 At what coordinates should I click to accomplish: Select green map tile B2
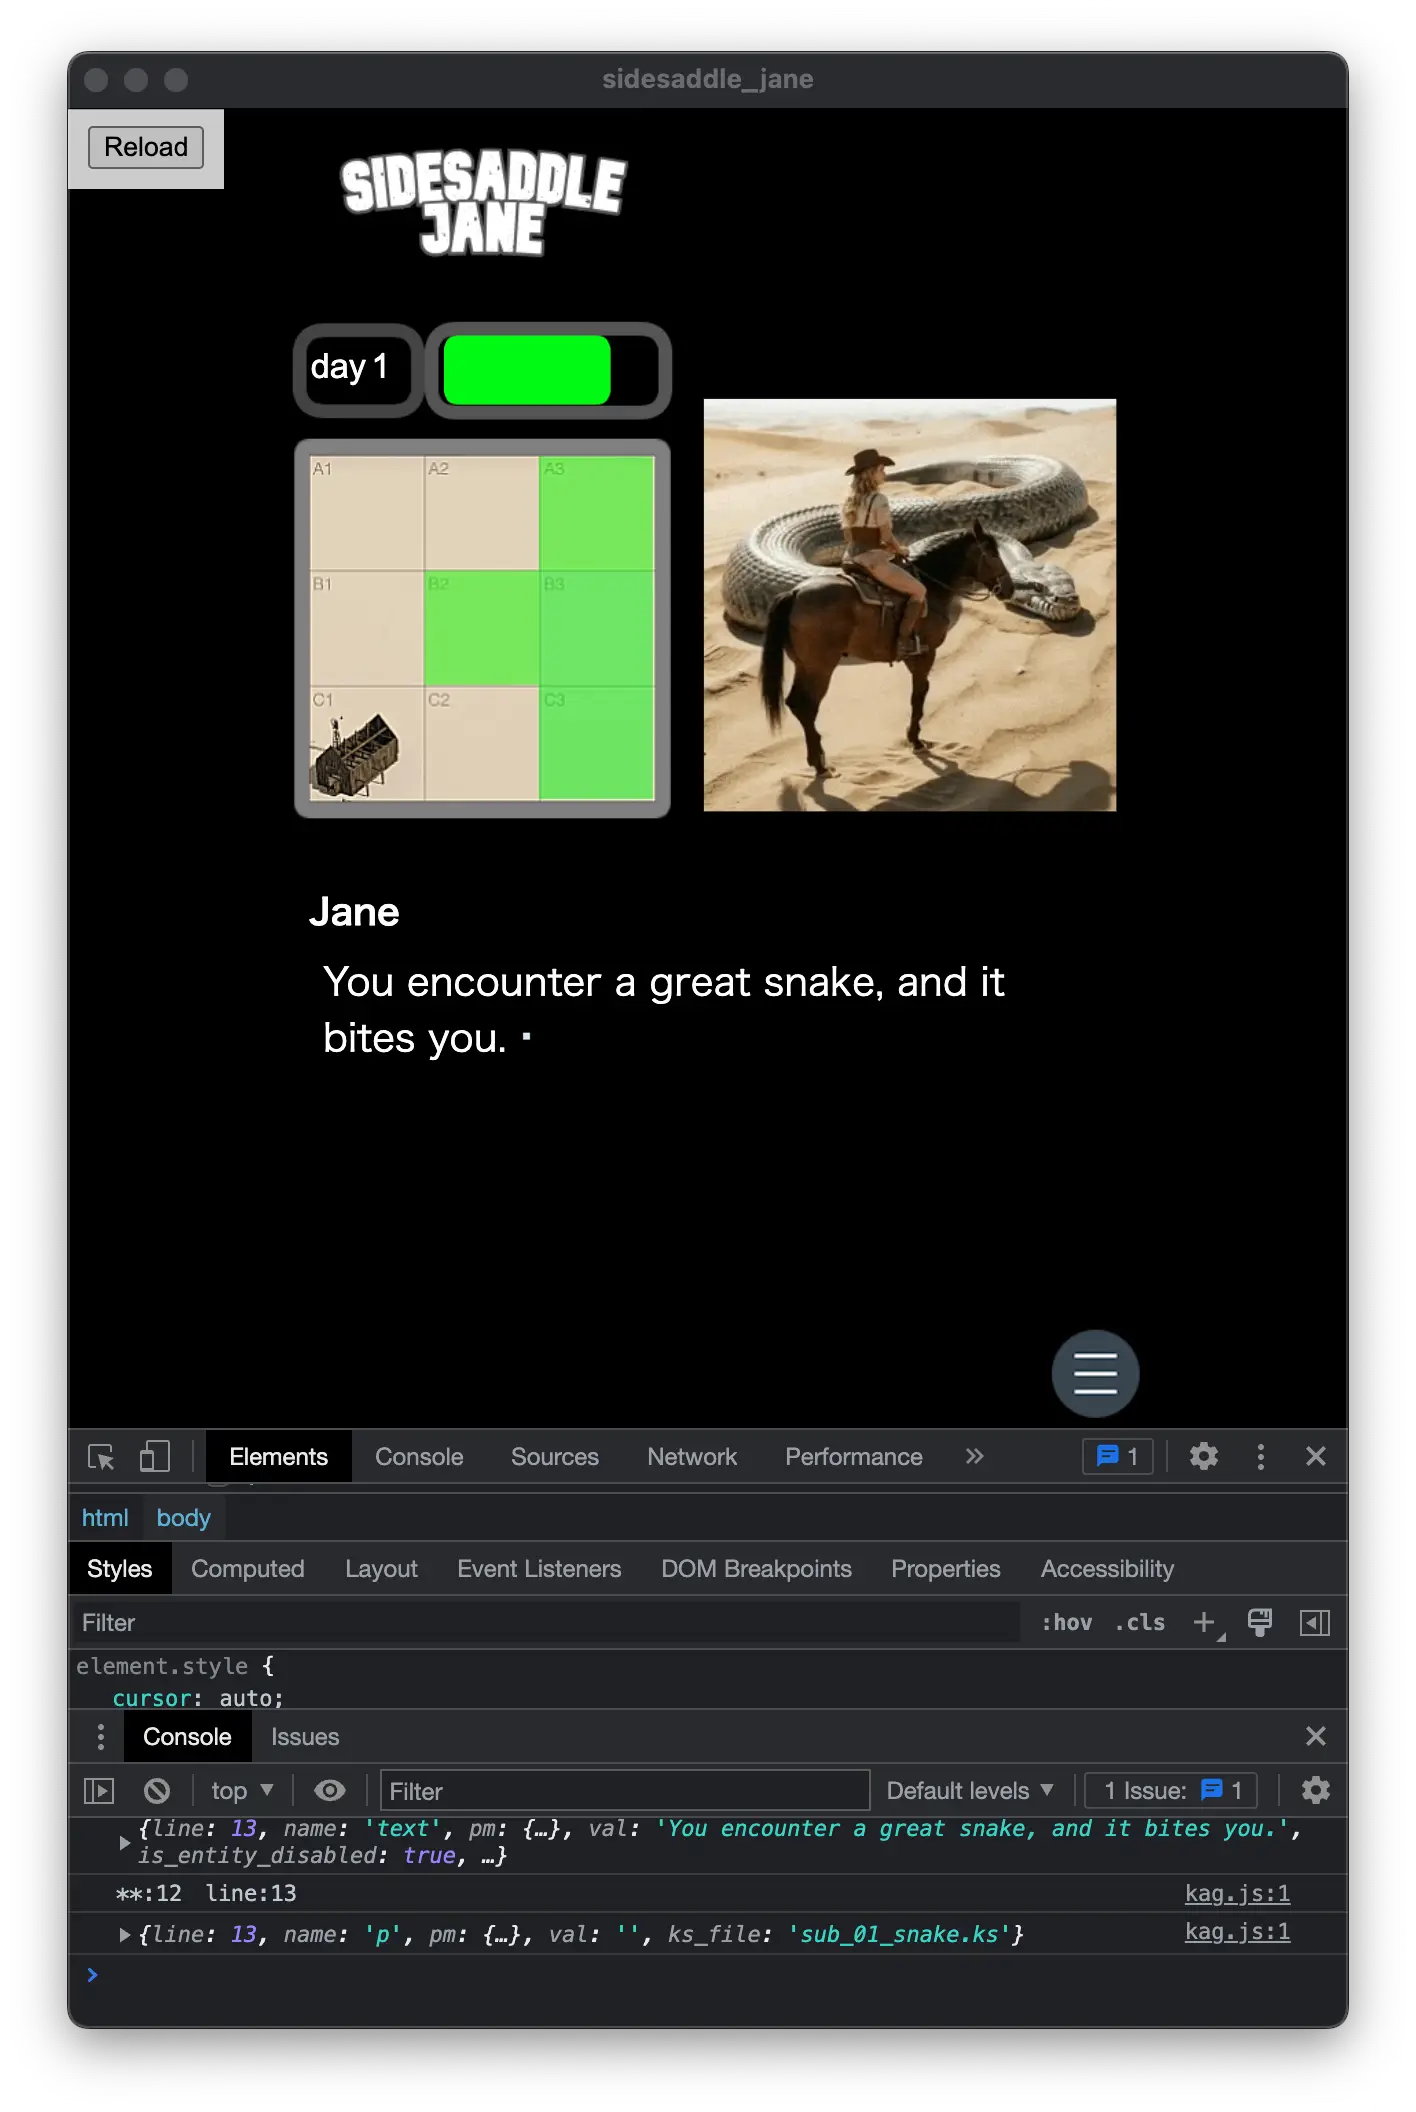[x=482, y=629]
